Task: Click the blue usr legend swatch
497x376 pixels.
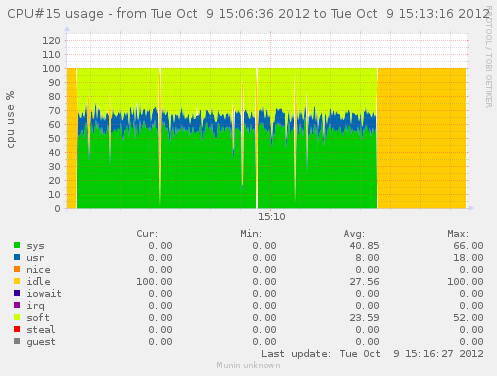Action: [17, 257]
